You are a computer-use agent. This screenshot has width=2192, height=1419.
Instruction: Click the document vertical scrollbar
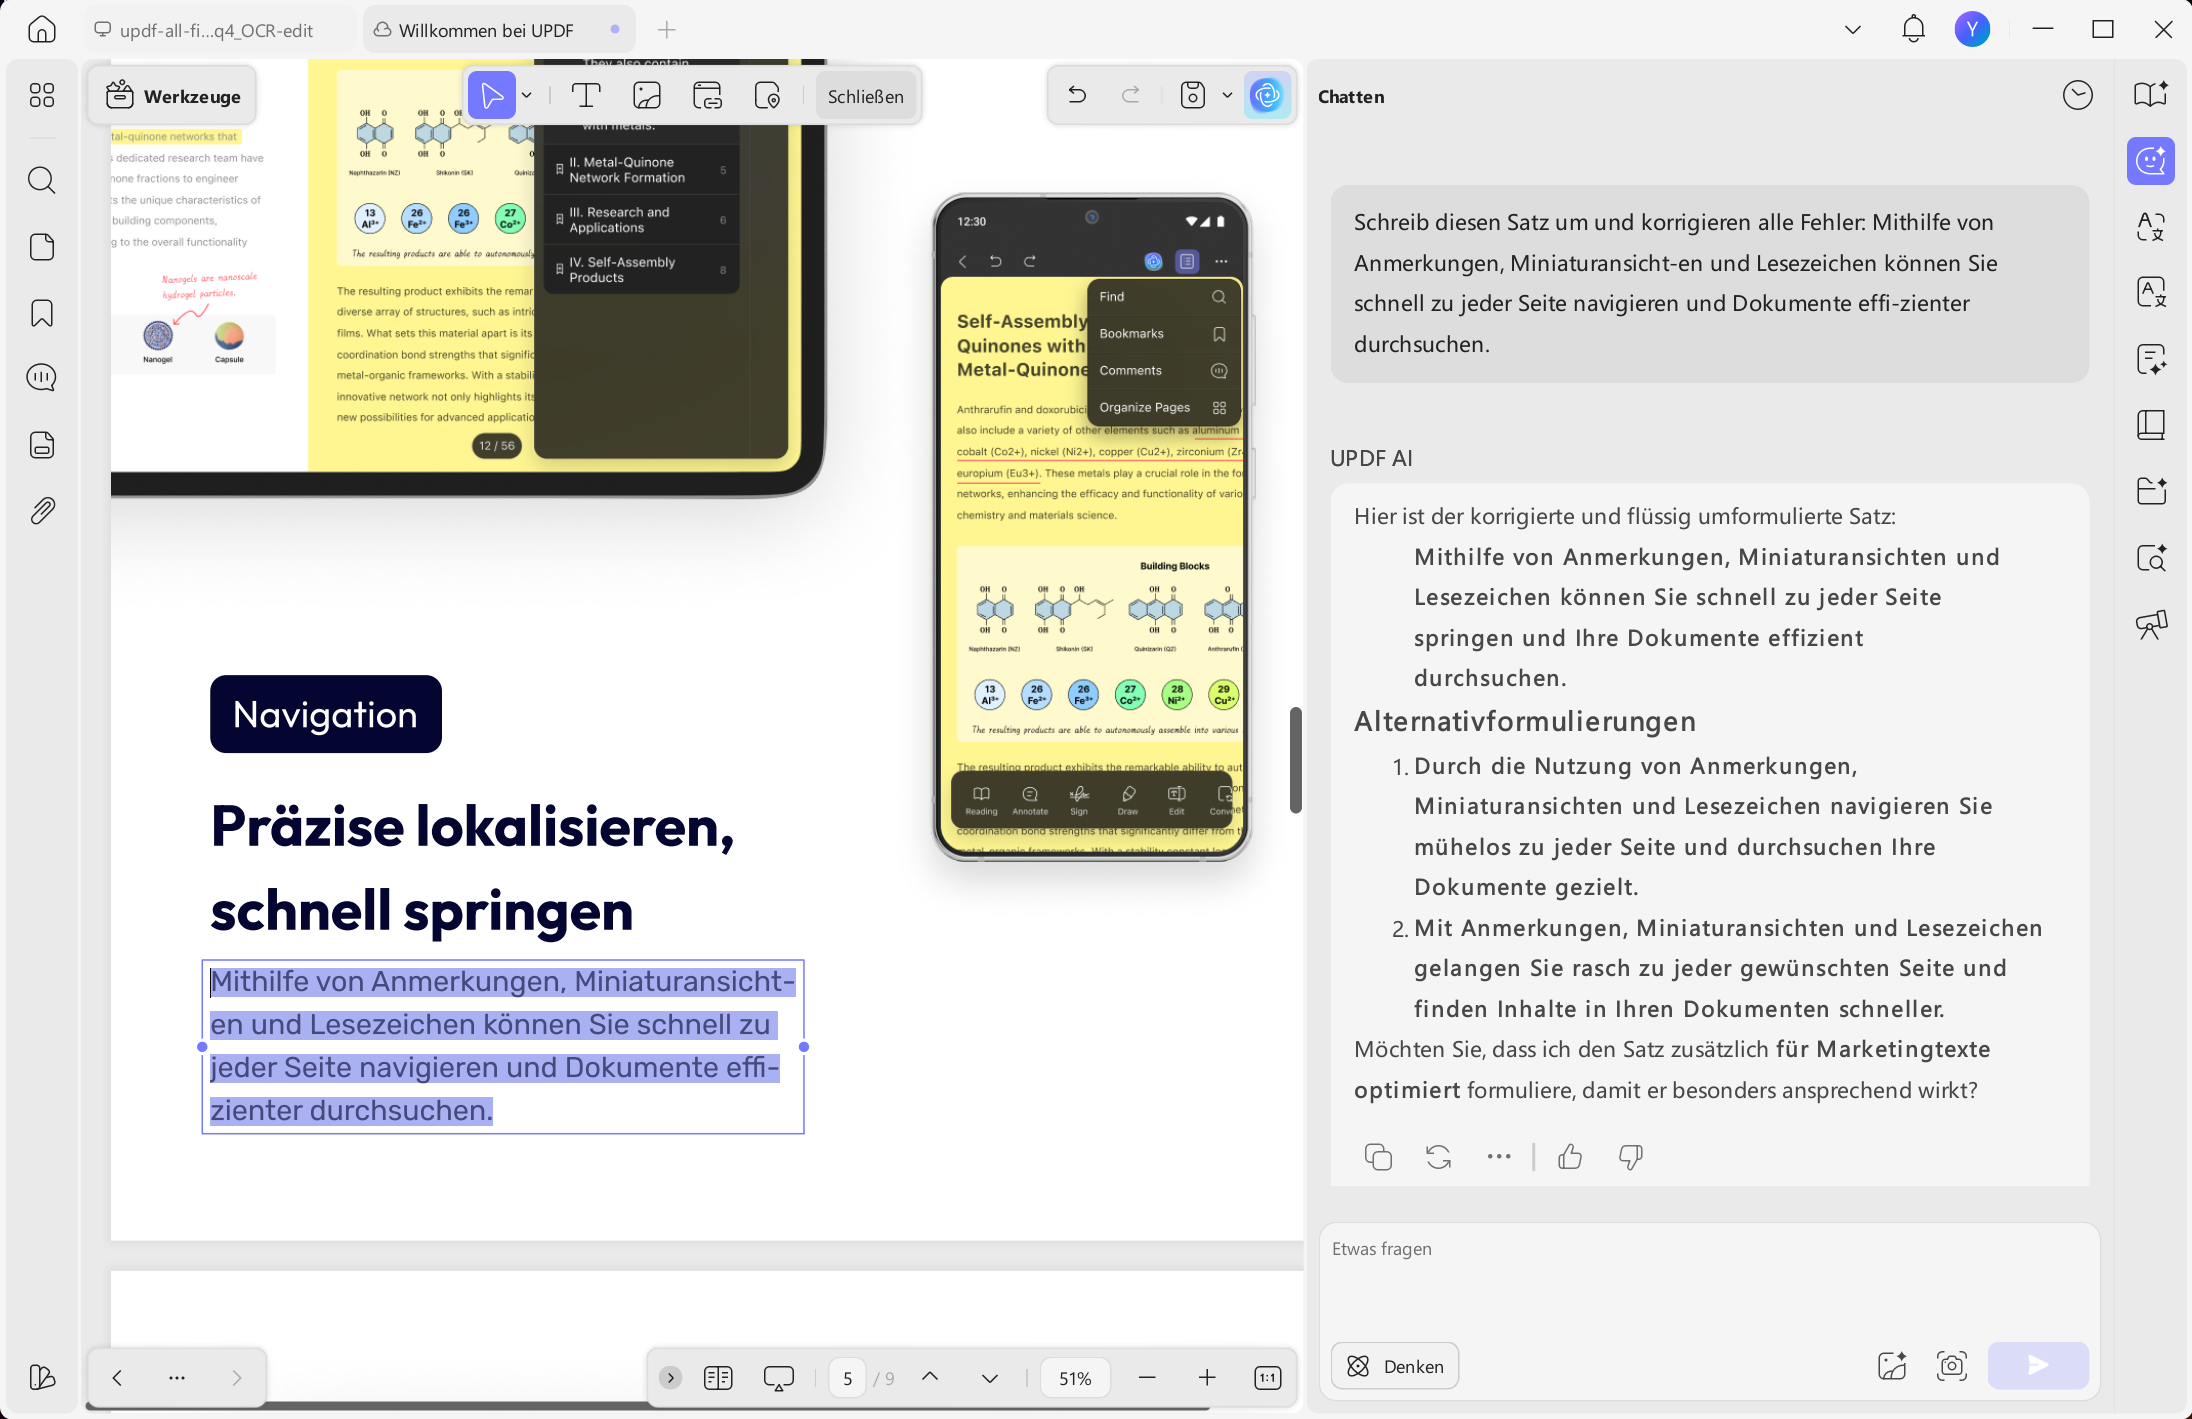[1296, 760]
